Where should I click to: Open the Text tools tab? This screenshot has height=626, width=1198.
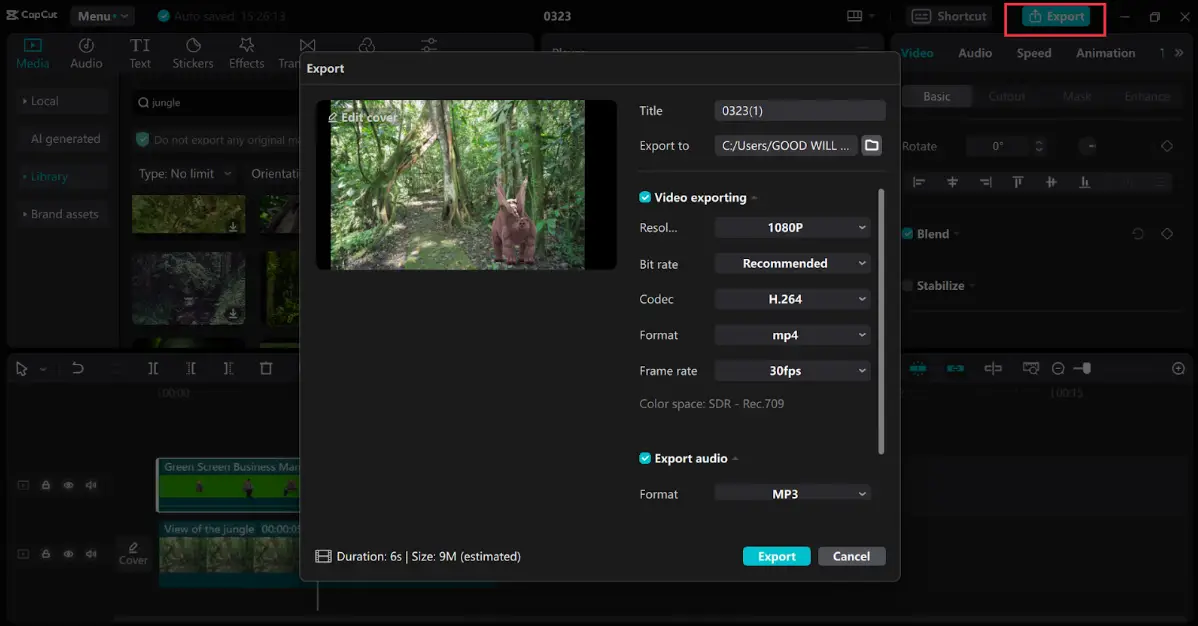coord(140,54)
